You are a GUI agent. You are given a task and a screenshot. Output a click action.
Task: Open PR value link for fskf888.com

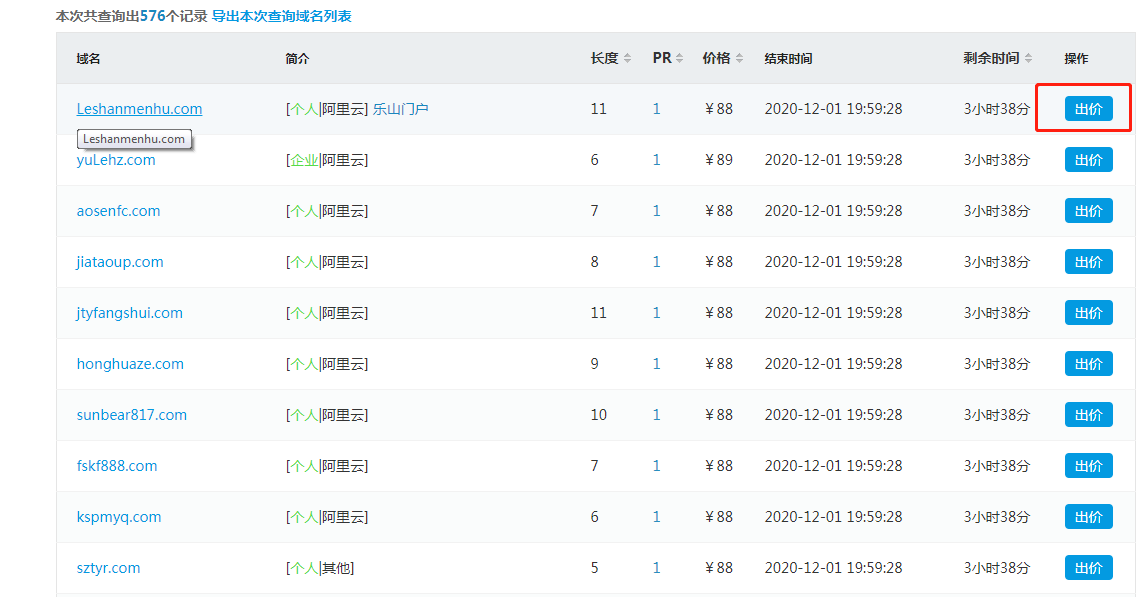[657, 466]
